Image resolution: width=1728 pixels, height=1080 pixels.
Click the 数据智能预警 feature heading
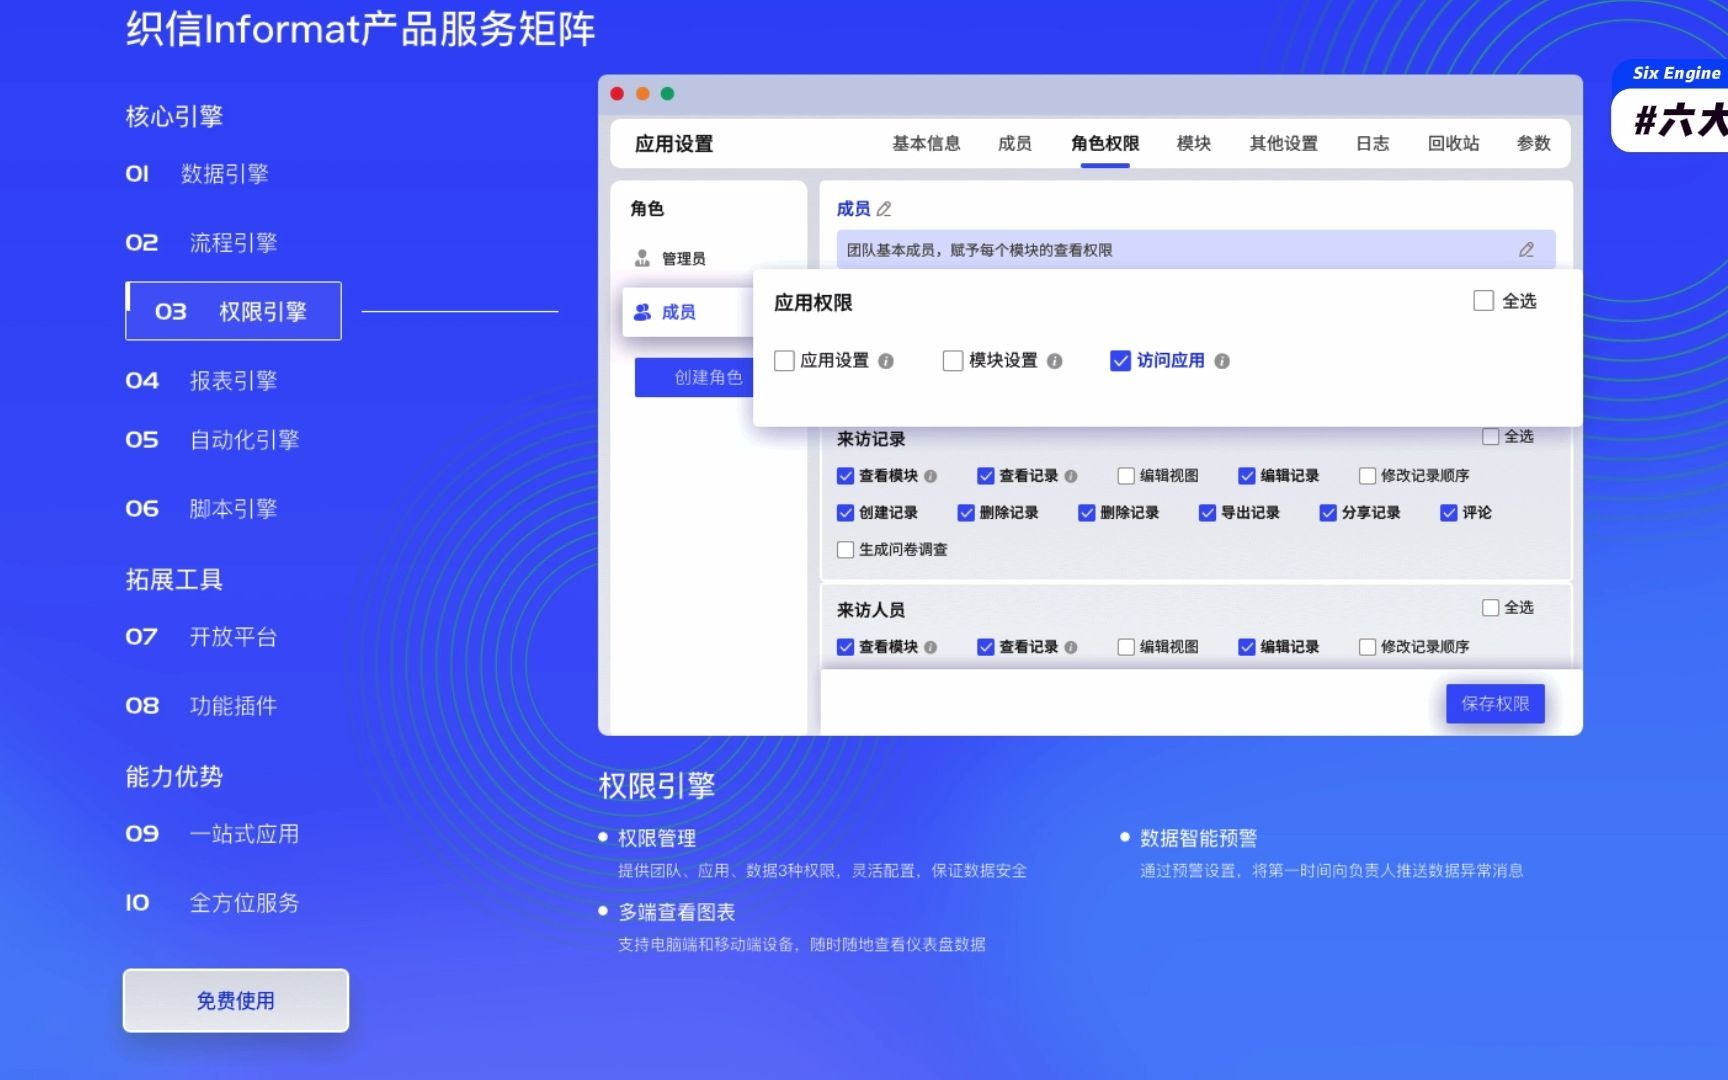click(x=1198, y=838)
